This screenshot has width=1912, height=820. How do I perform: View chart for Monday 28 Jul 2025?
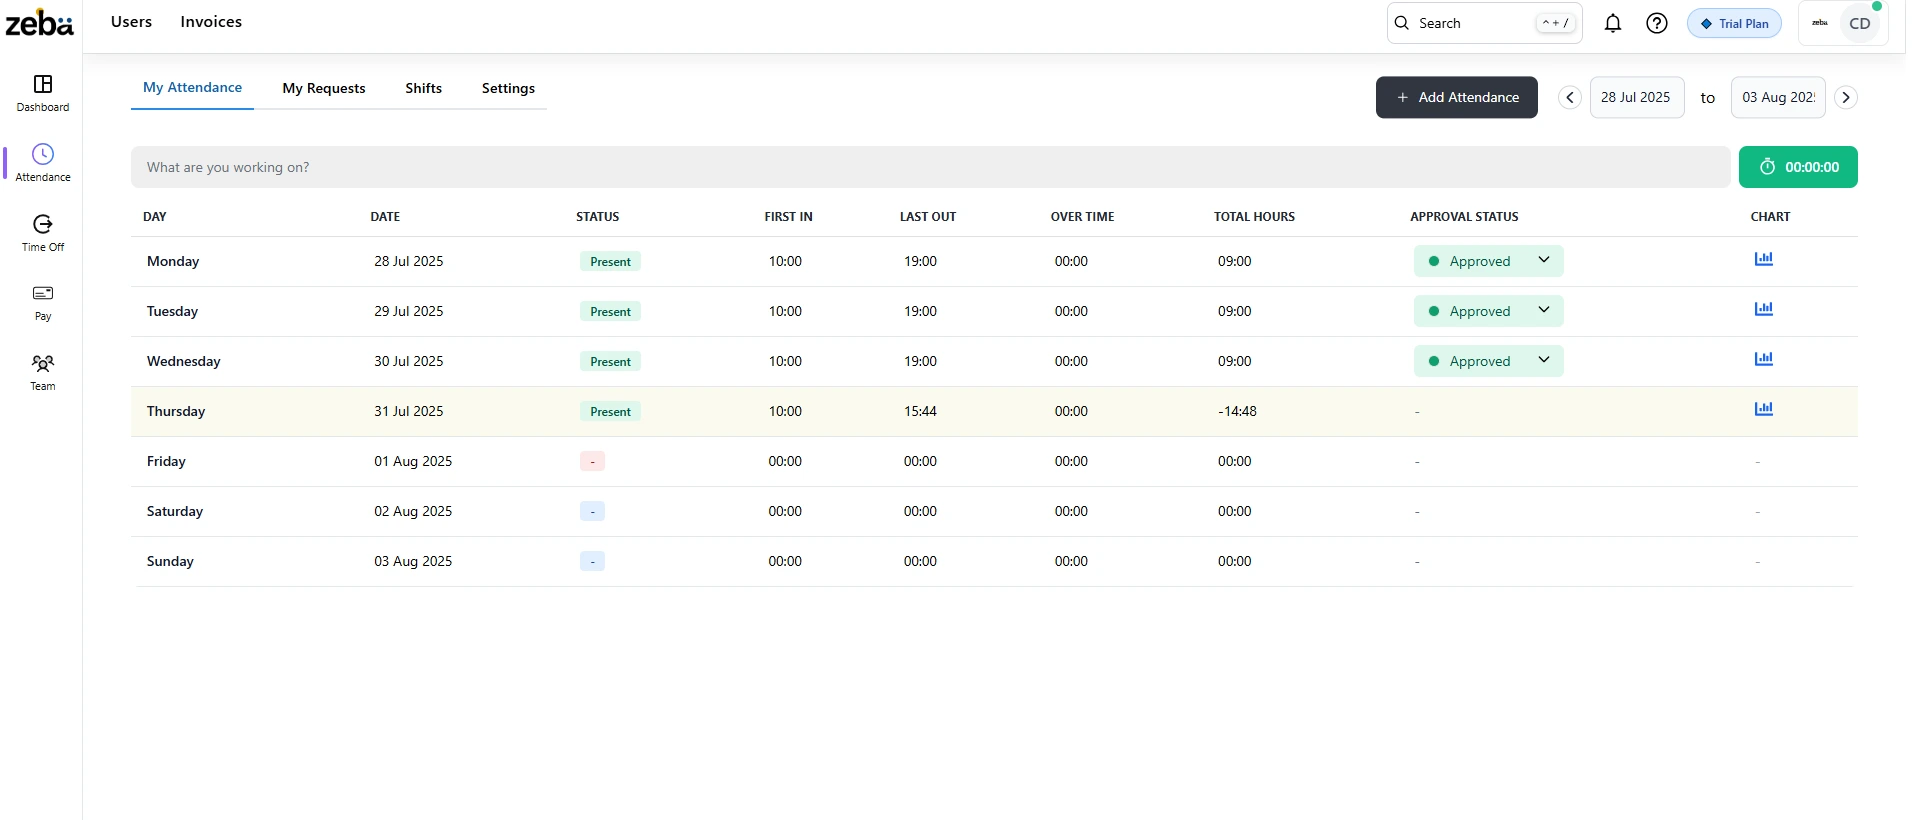[1764, 259]
